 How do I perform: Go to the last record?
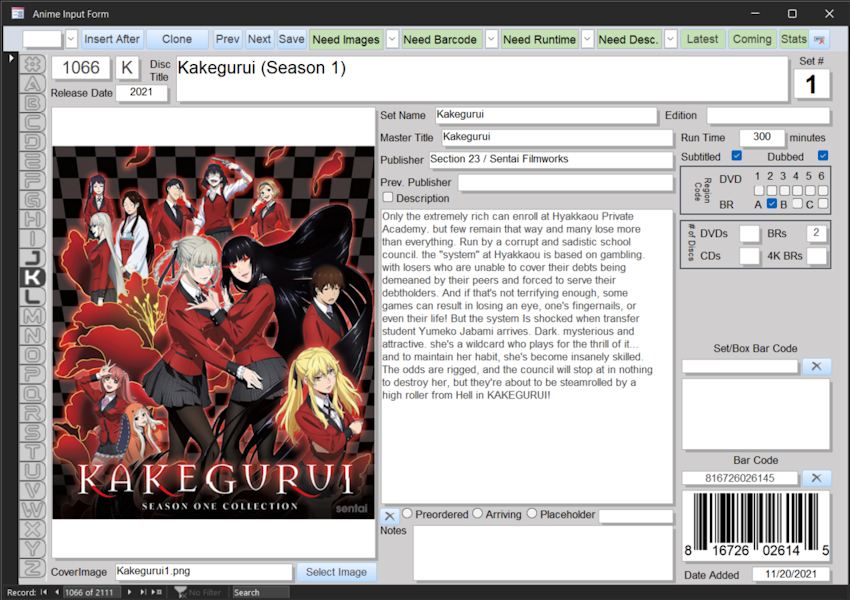[x=143, y=592]
